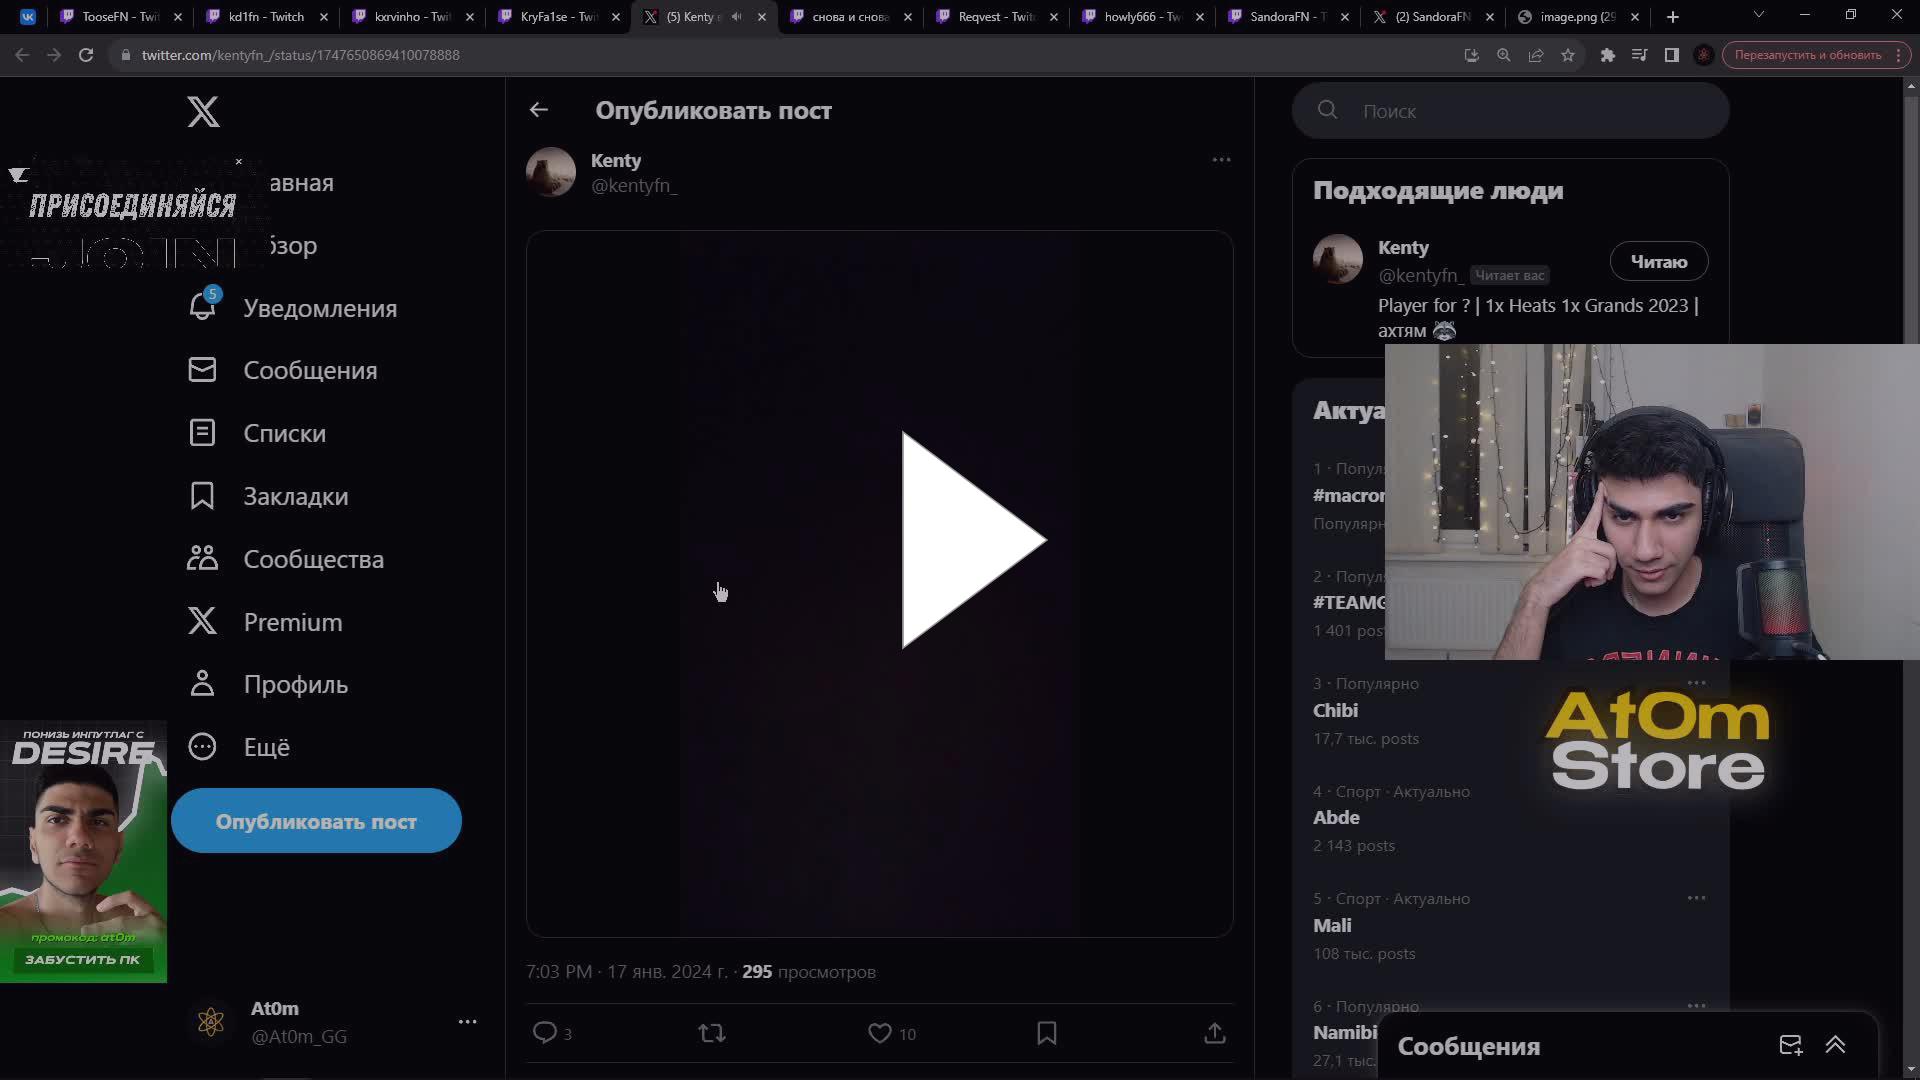Screen dimensions: 1920x1080
Task: Retweet the post using the repost icon
Action: point(711,1033)
